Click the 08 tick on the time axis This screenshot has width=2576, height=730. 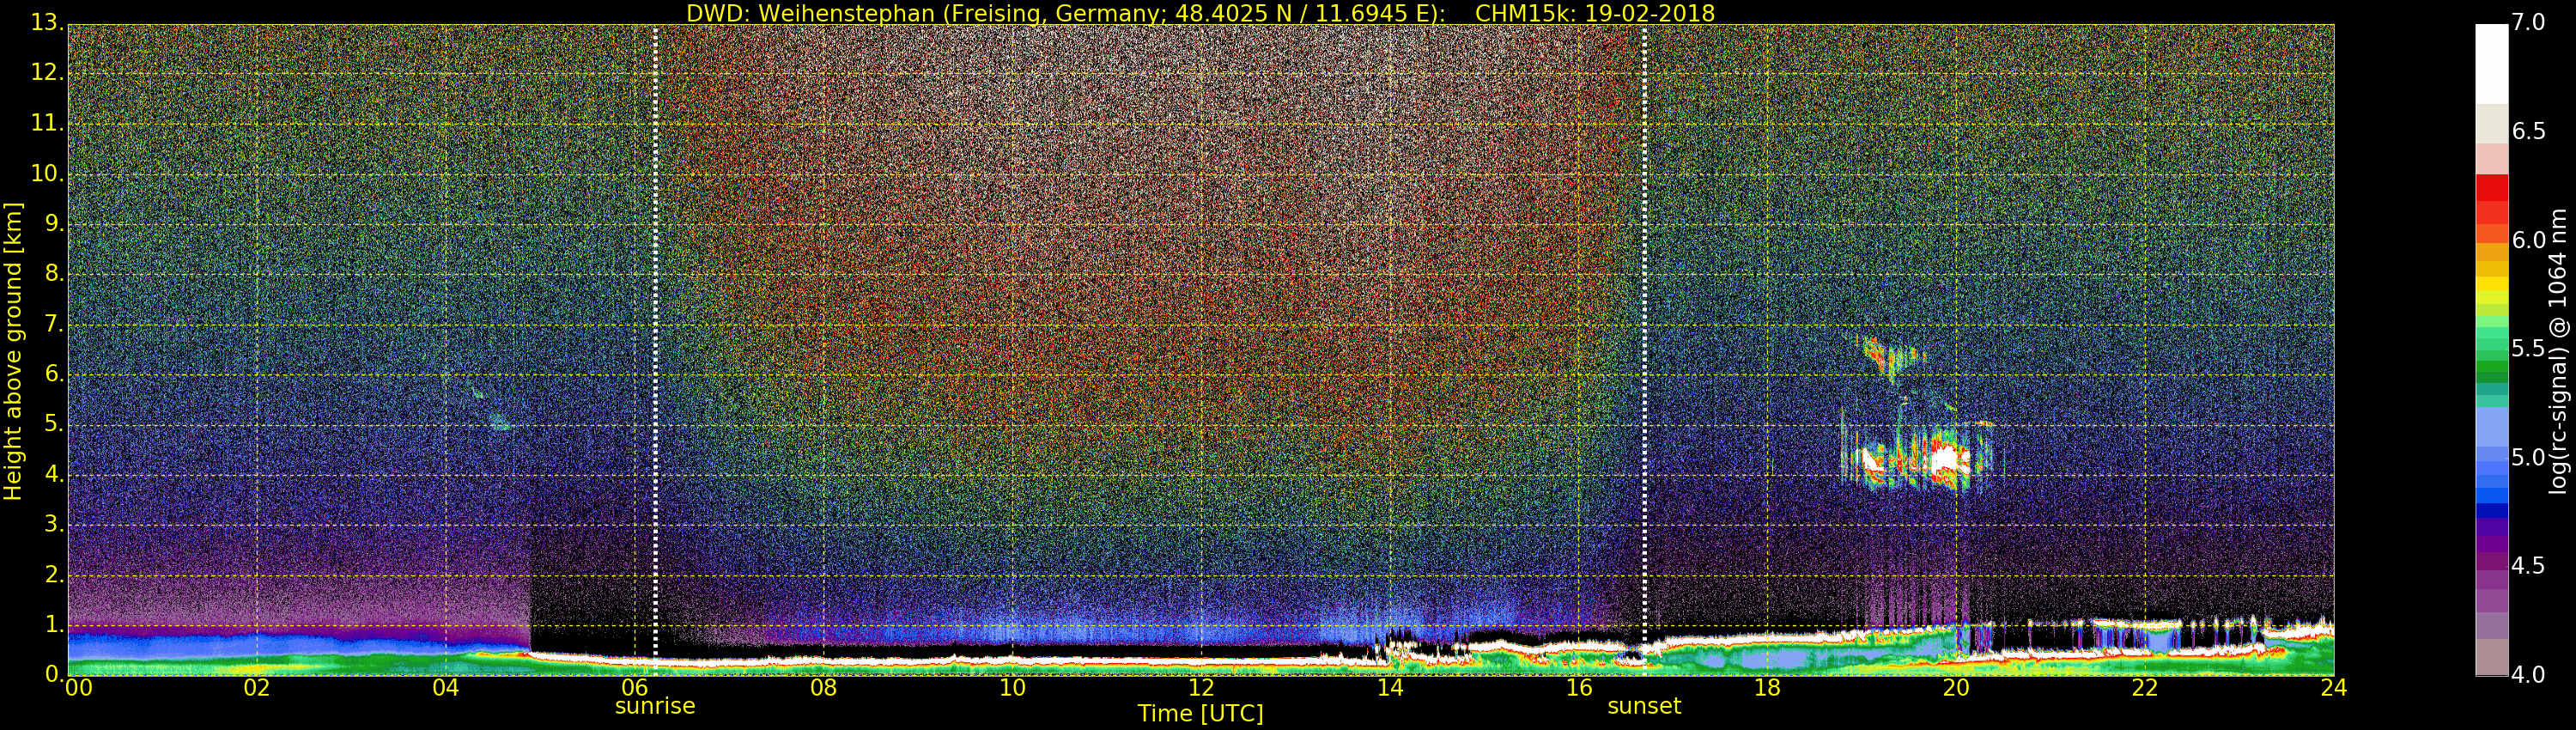coord(824,688)
